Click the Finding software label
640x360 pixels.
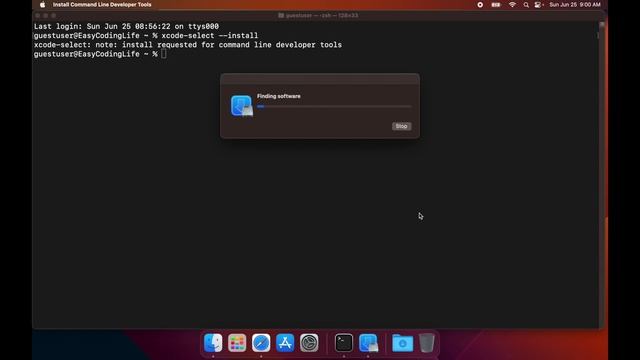(x=279, y=96)
